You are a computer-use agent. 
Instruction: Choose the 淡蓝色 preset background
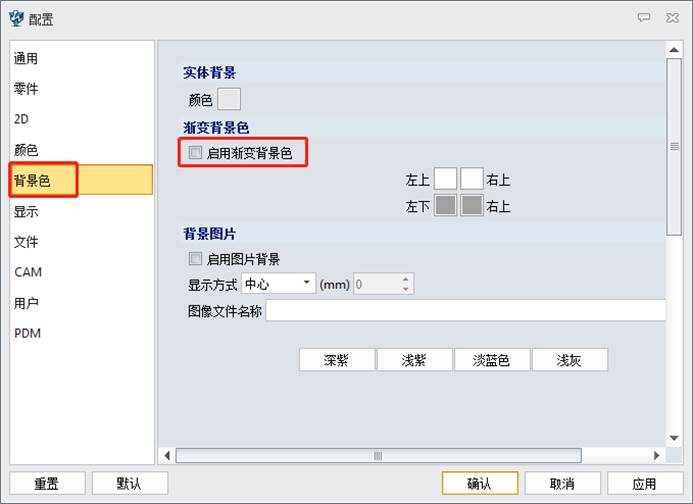click(491, 360)
